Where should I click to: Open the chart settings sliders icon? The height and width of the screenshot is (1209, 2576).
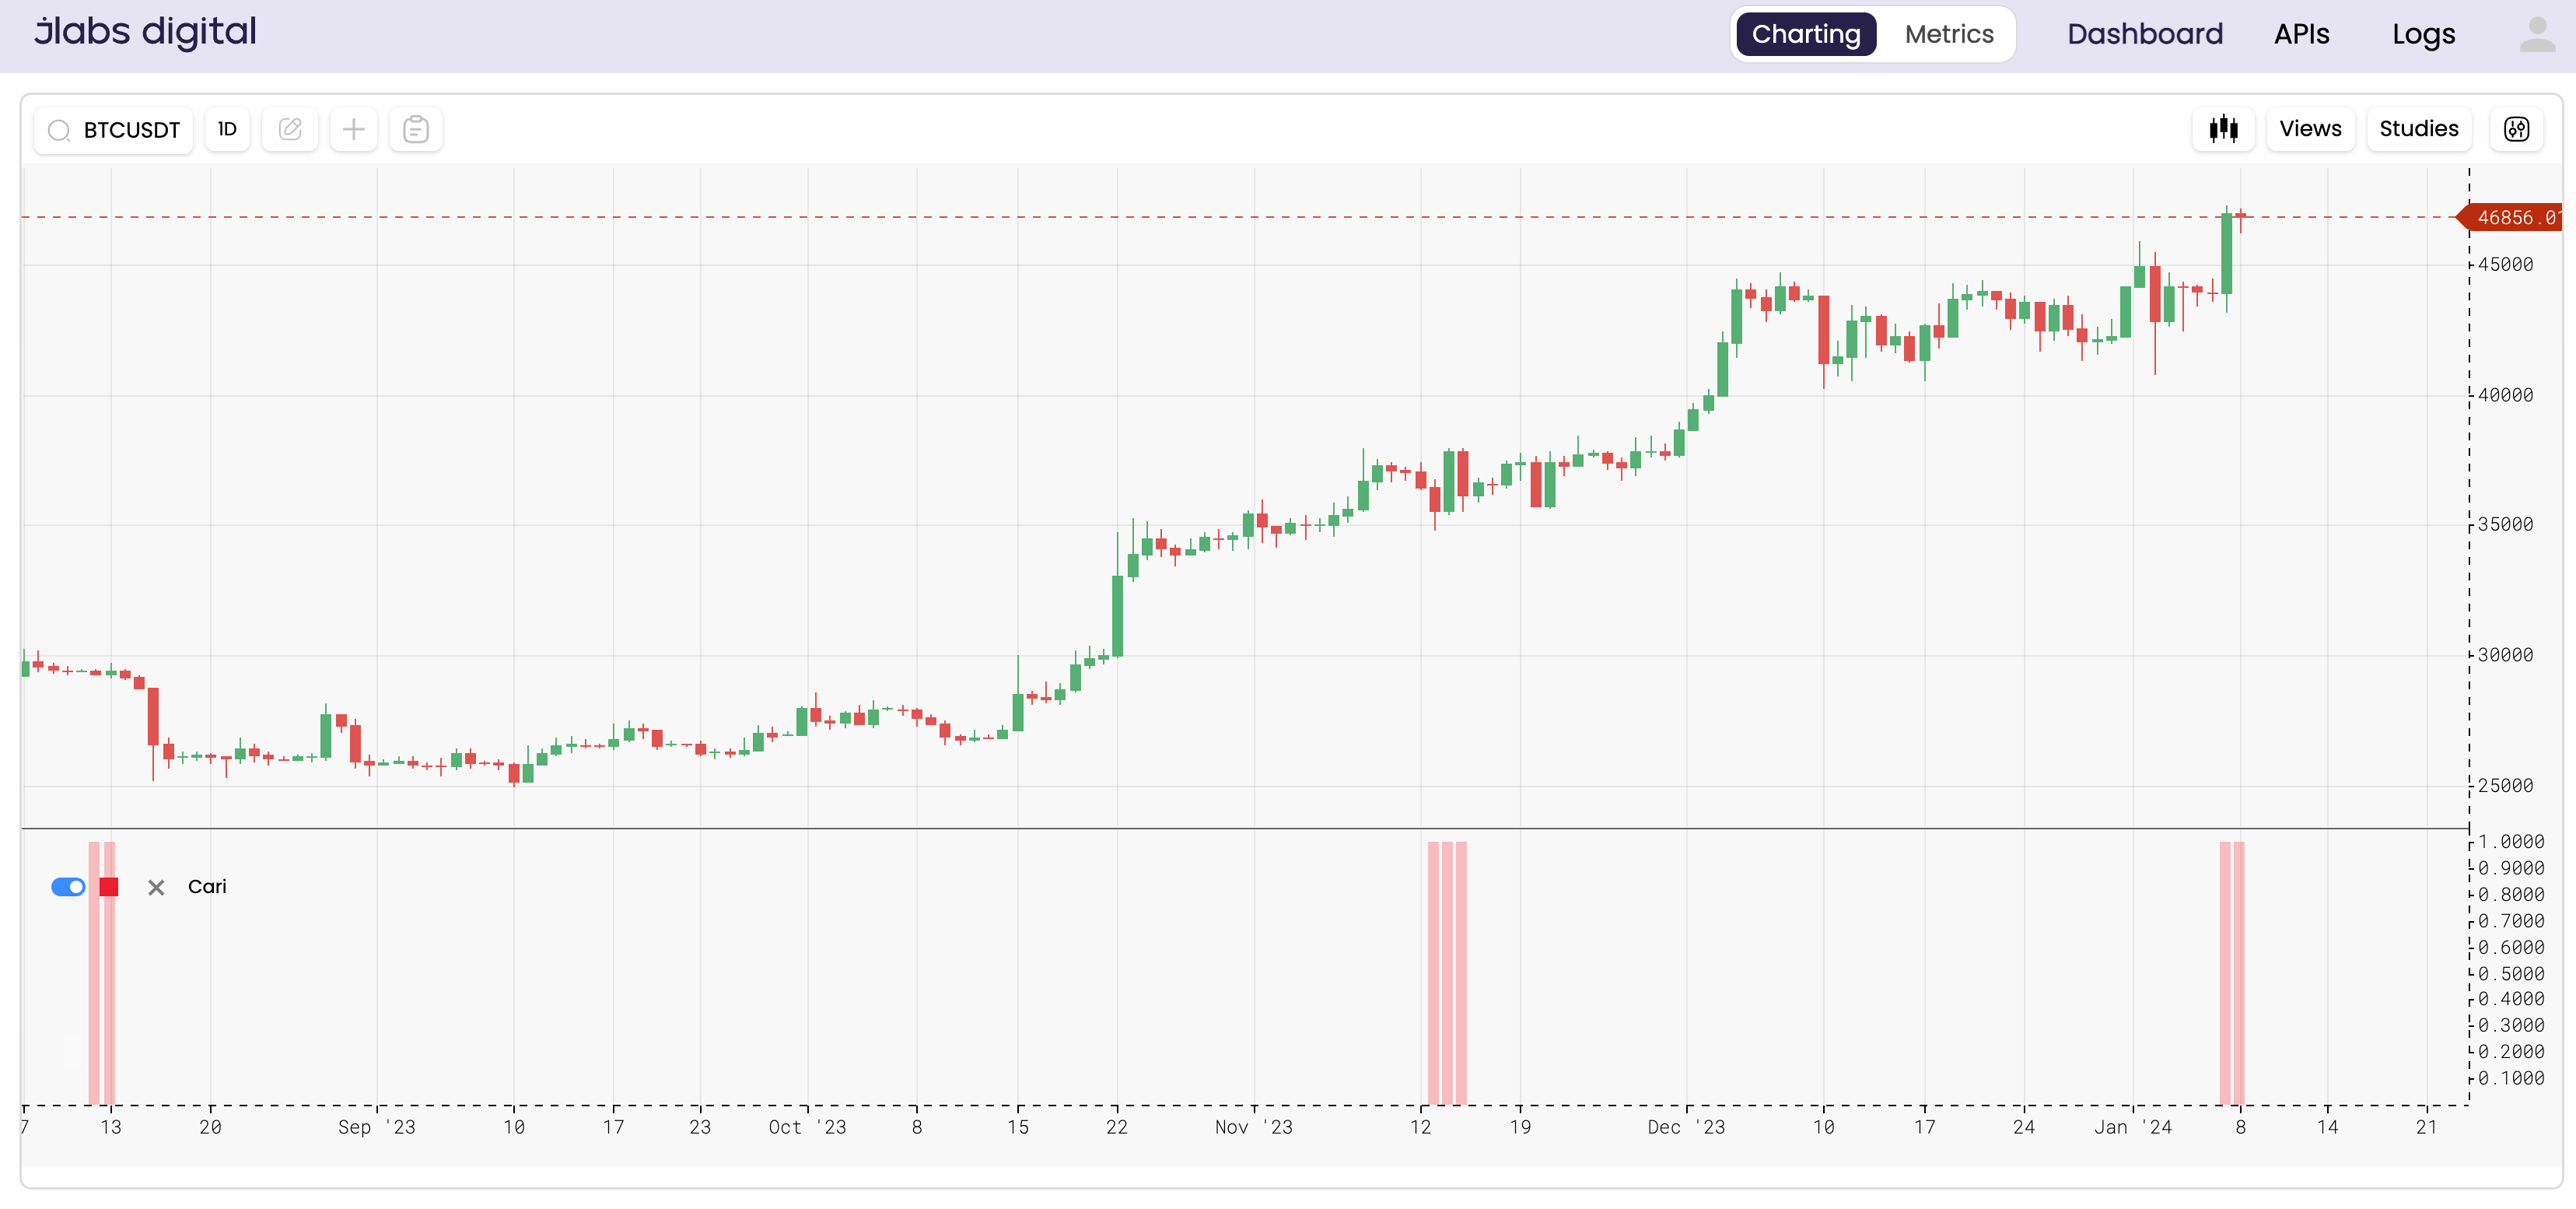click(2516, 129)
